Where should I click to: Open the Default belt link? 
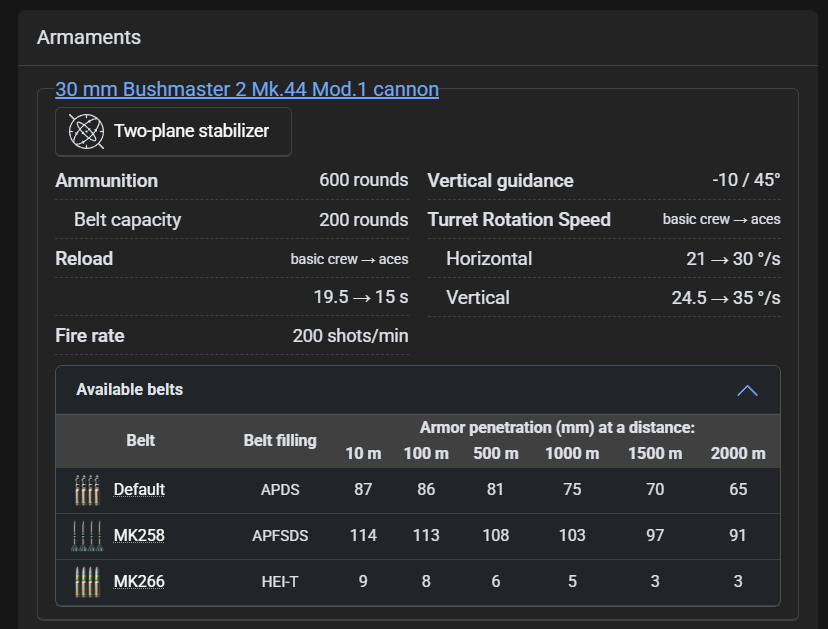139,490
